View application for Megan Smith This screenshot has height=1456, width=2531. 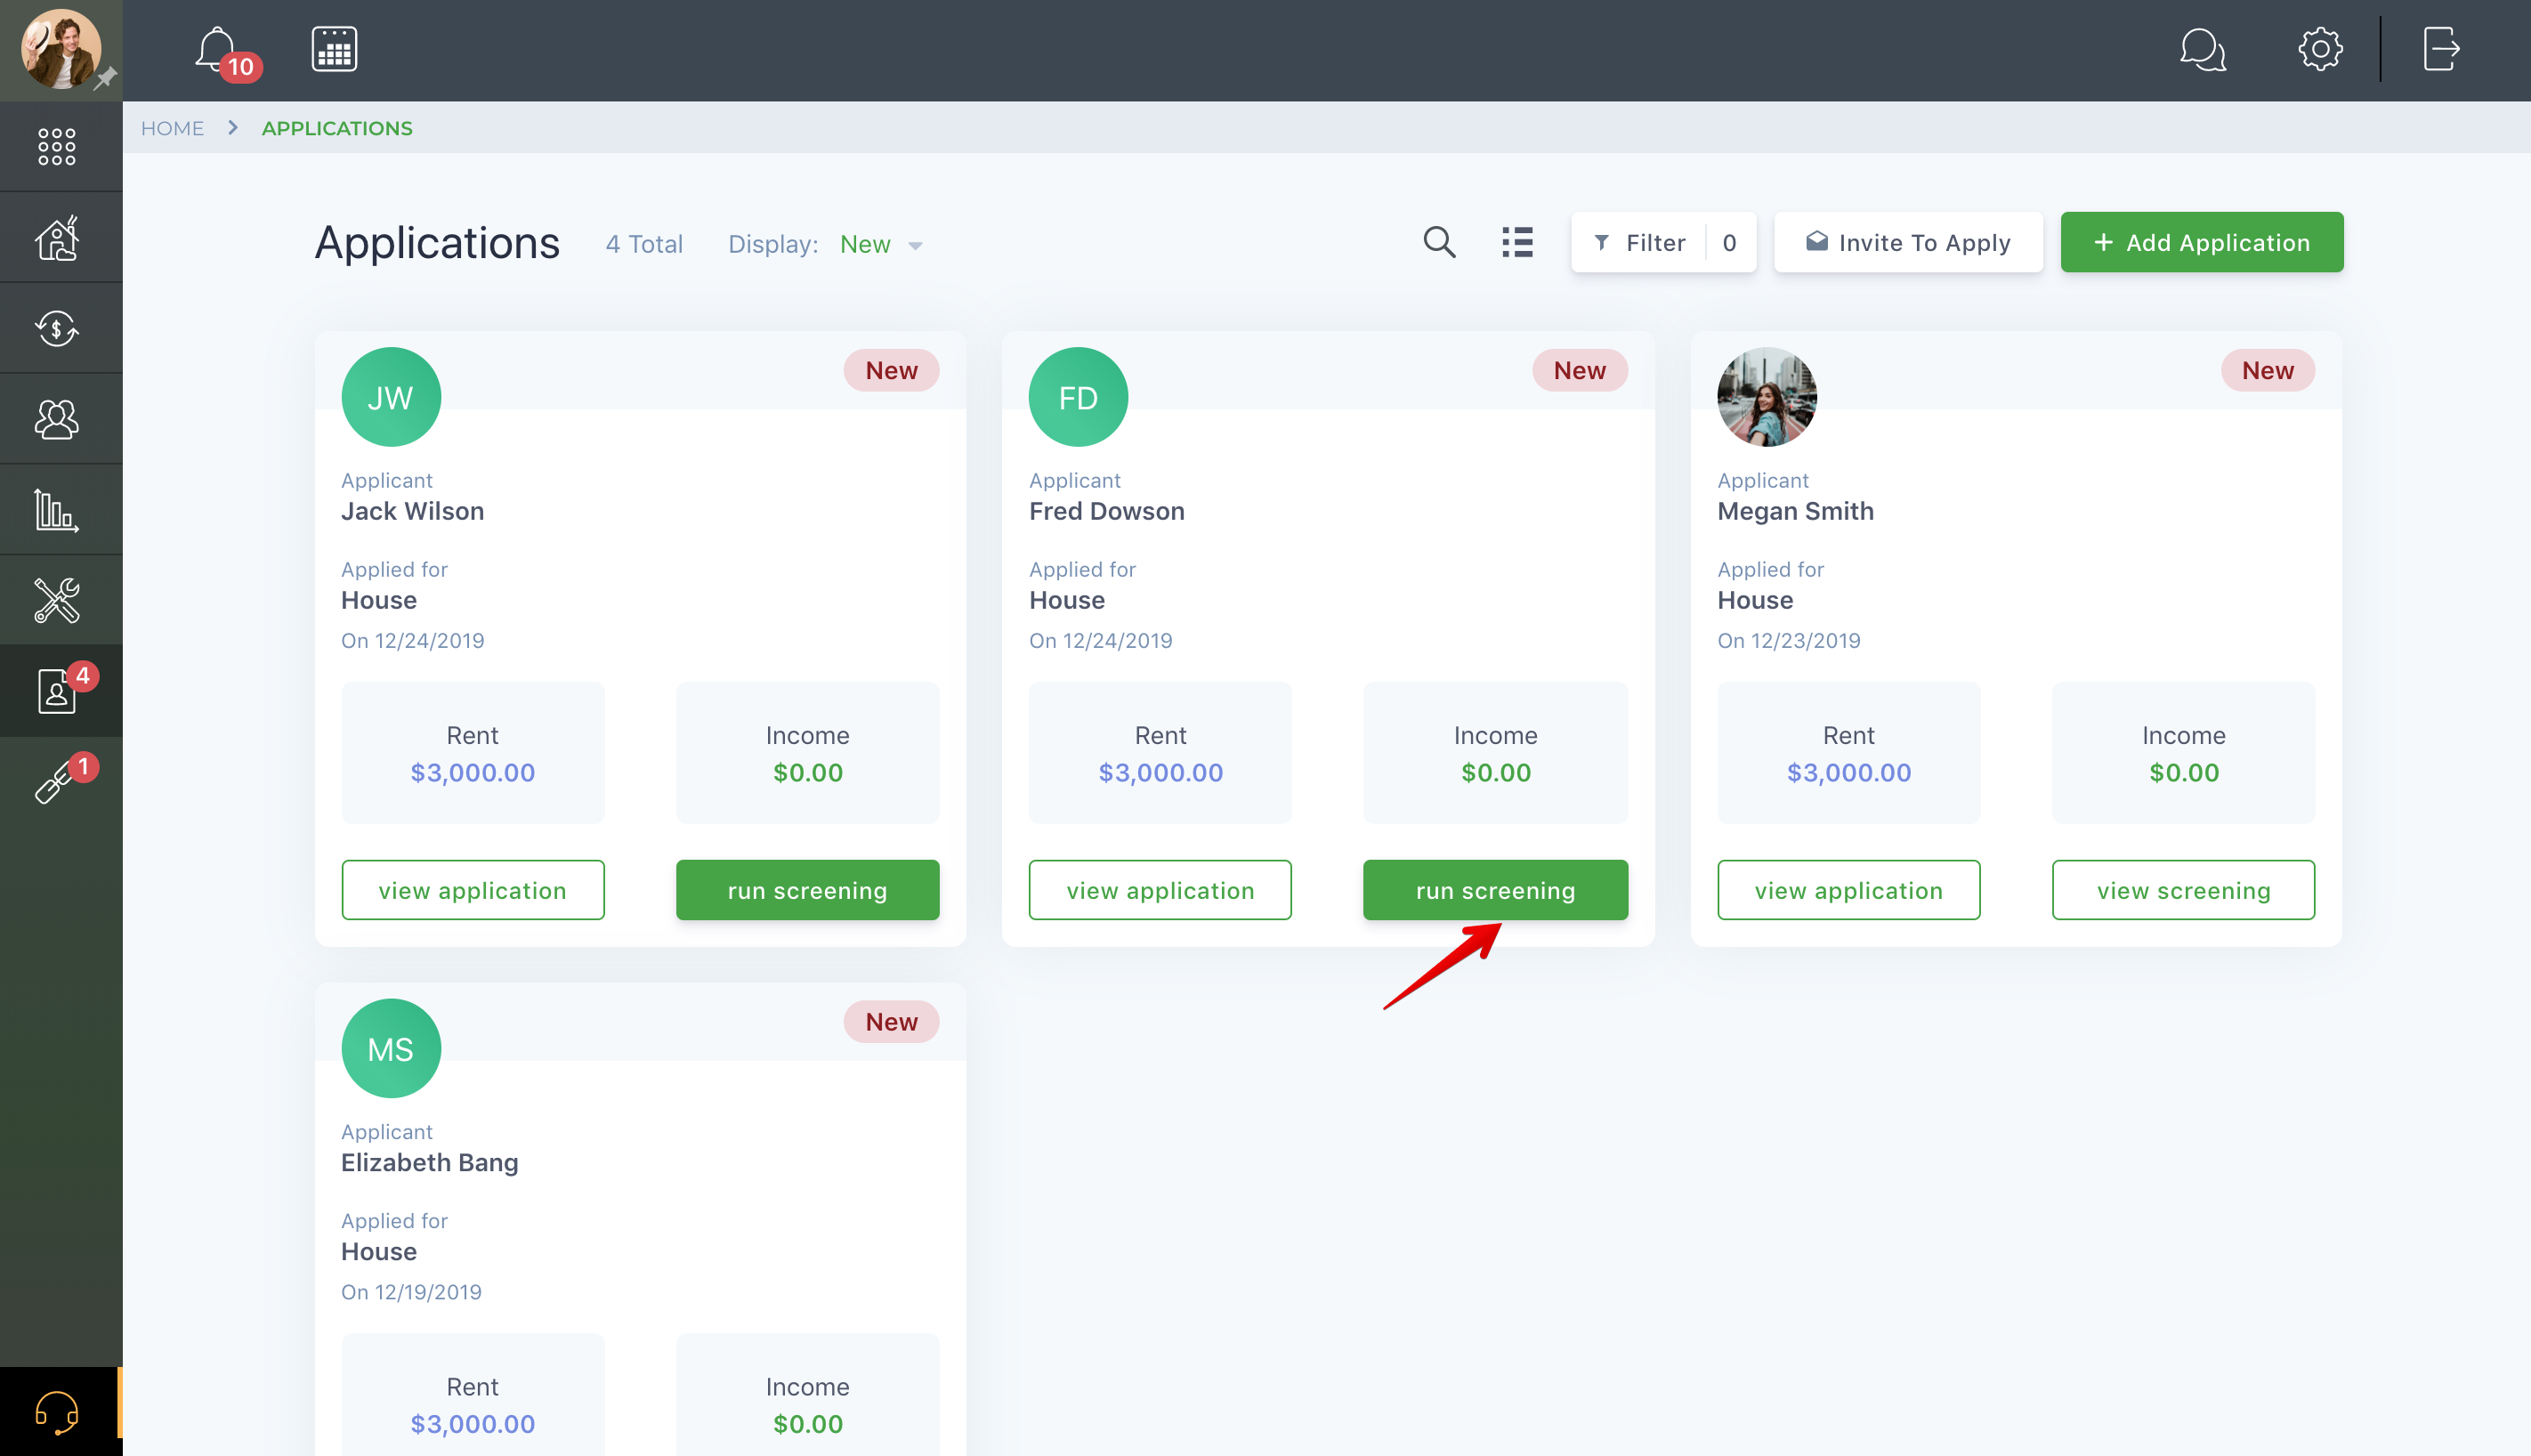click(x=1848, y=890)
